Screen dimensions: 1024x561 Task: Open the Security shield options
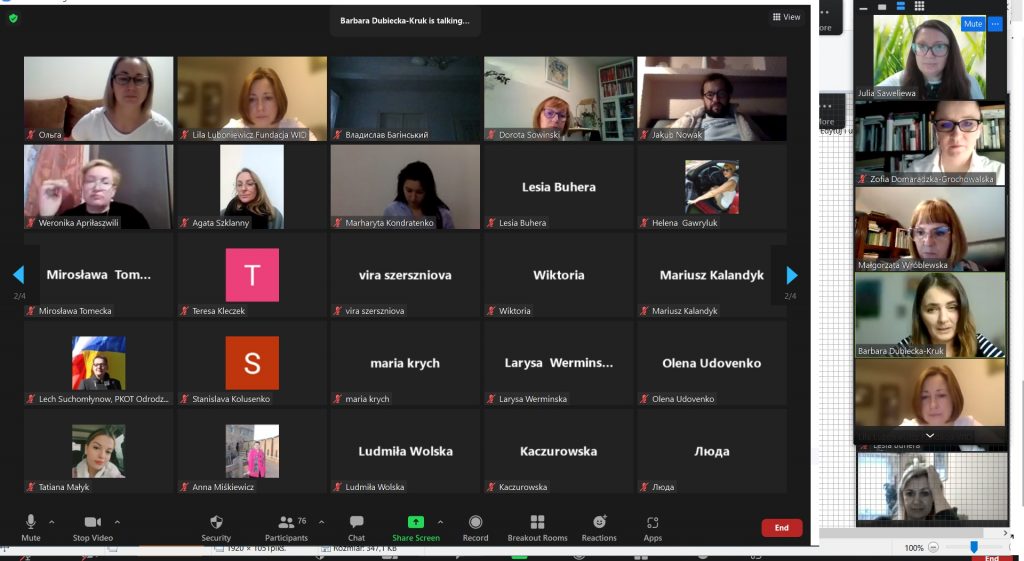[x=216, y=526]
